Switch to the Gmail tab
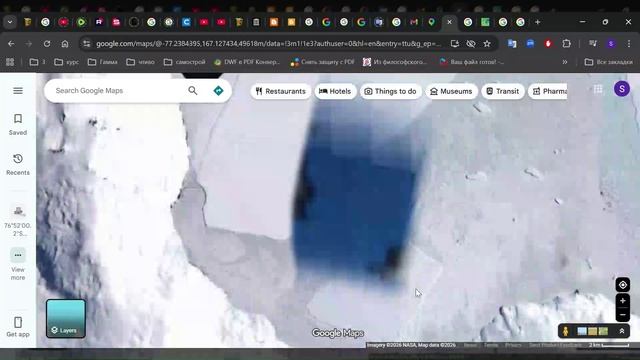The height and width of the screenshot is (360, 640). (414, 22)
